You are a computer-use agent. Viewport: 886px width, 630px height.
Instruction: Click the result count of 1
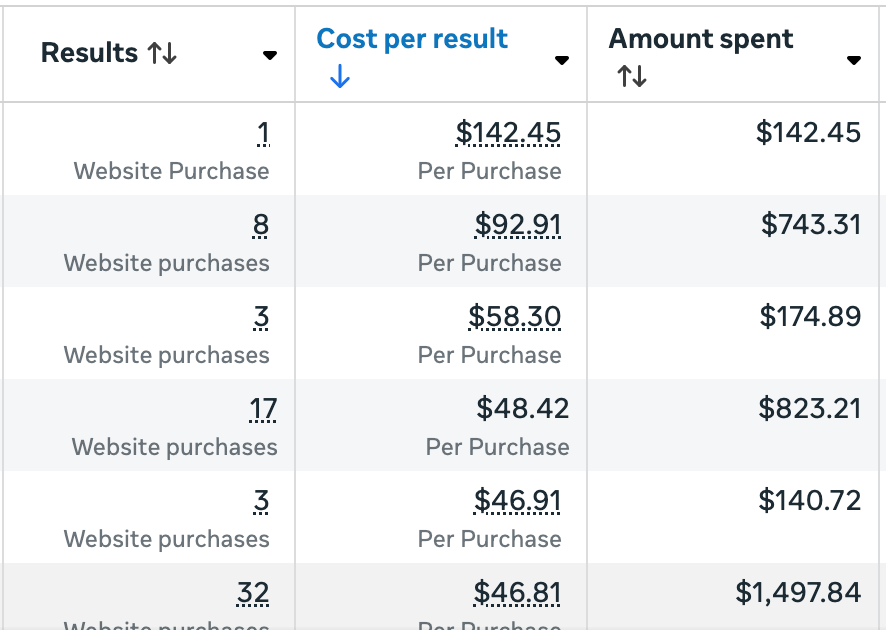coord(262,133)
